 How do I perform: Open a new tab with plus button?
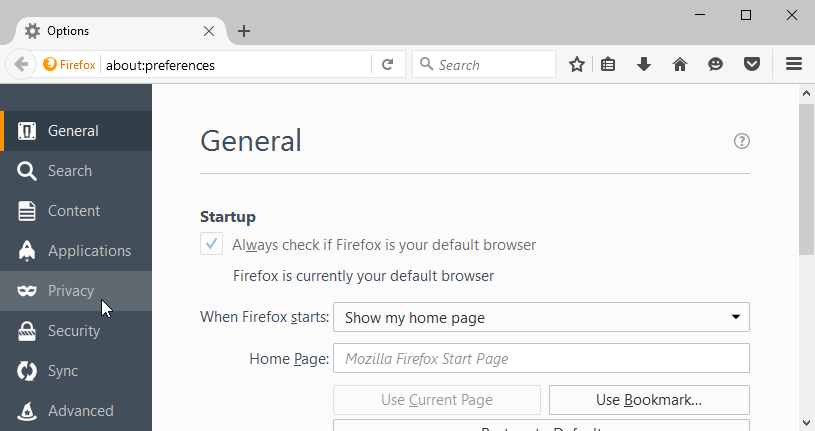coord(244,31)
